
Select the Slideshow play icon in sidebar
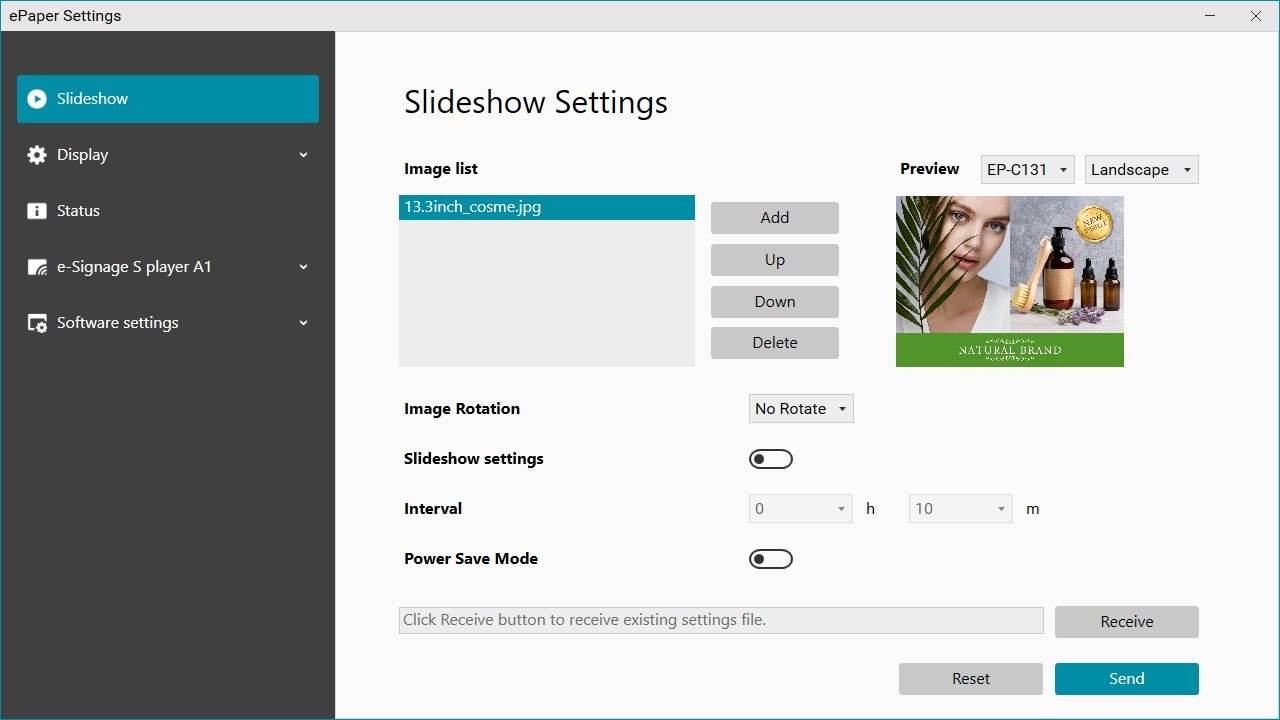pyautogui.click(x=37, y=98)
